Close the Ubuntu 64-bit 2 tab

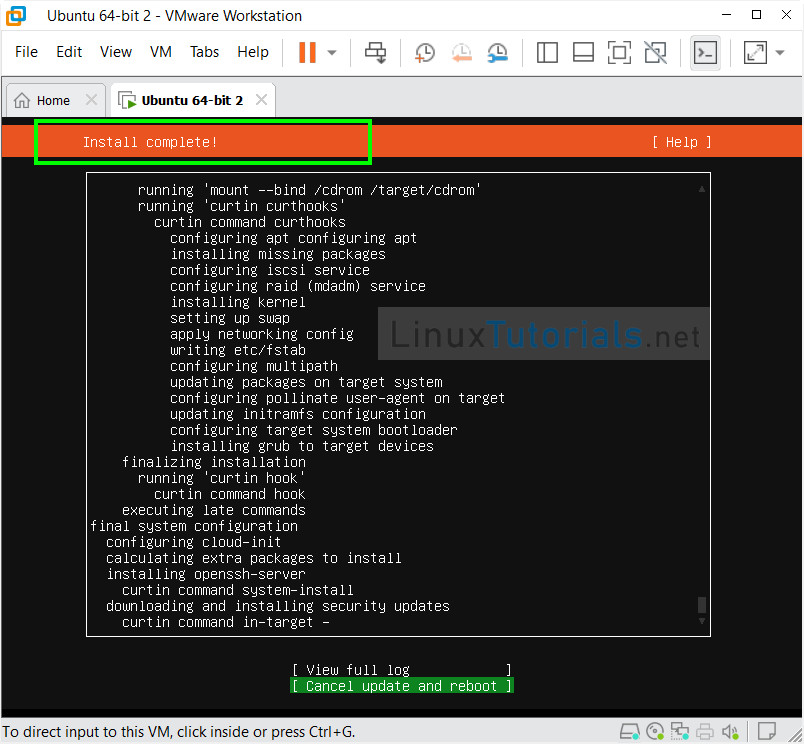pos(262,99)
